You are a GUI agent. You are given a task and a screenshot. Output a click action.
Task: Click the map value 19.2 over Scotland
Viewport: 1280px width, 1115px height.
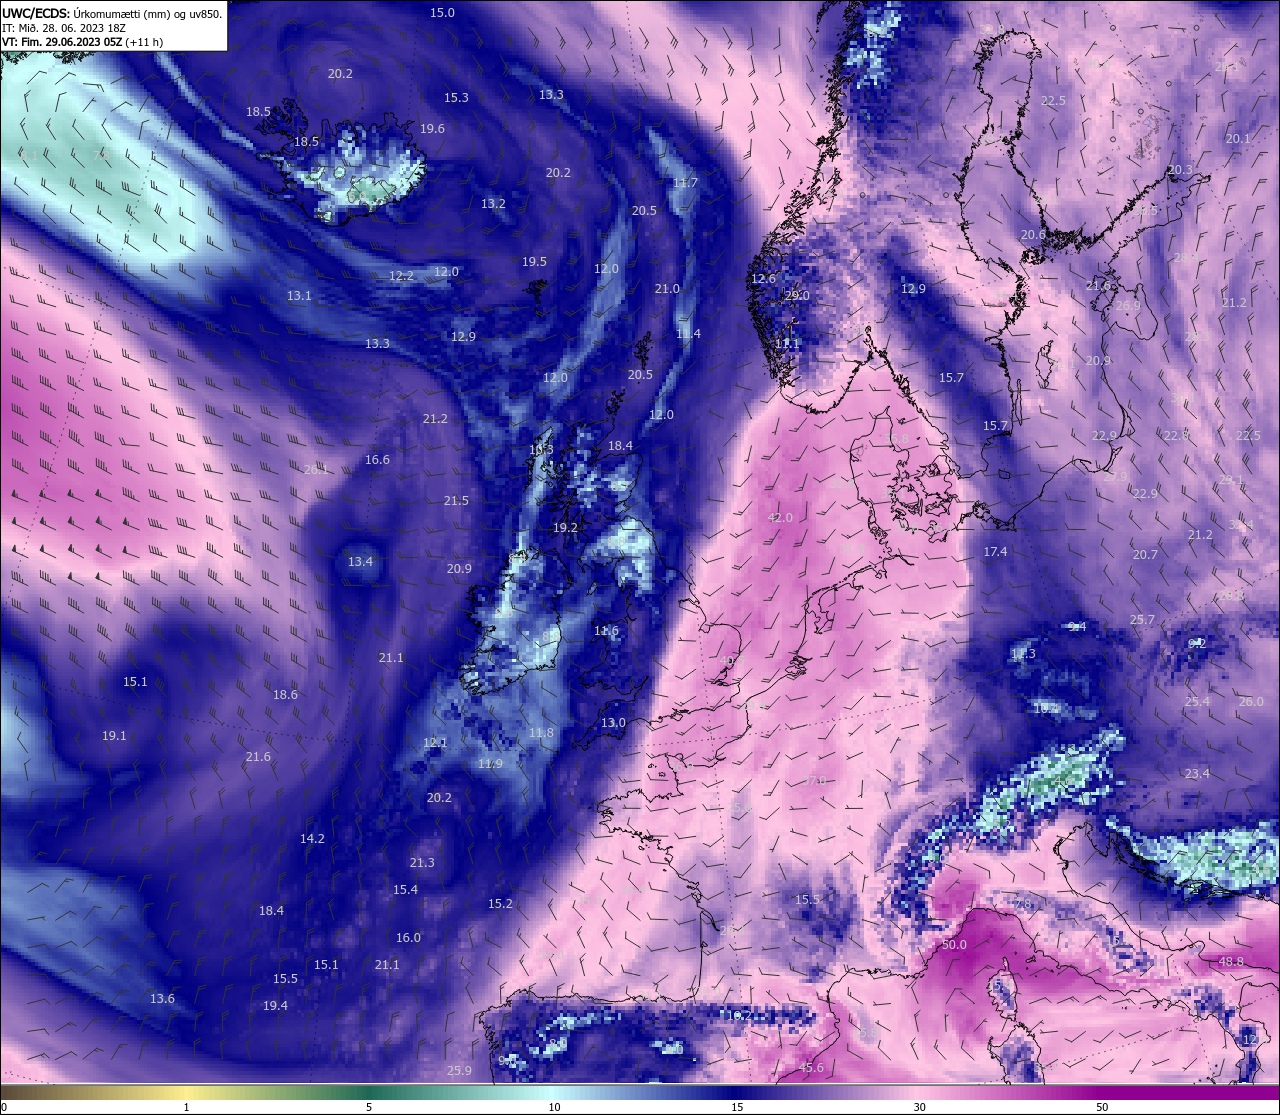tap(565, 528)
